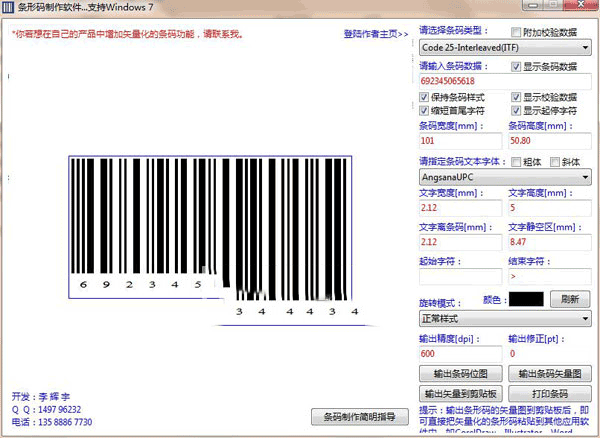600x438 pixels.
Task: Open the AngsanaUPC font dropdown
Action: [x=505, y=177]
